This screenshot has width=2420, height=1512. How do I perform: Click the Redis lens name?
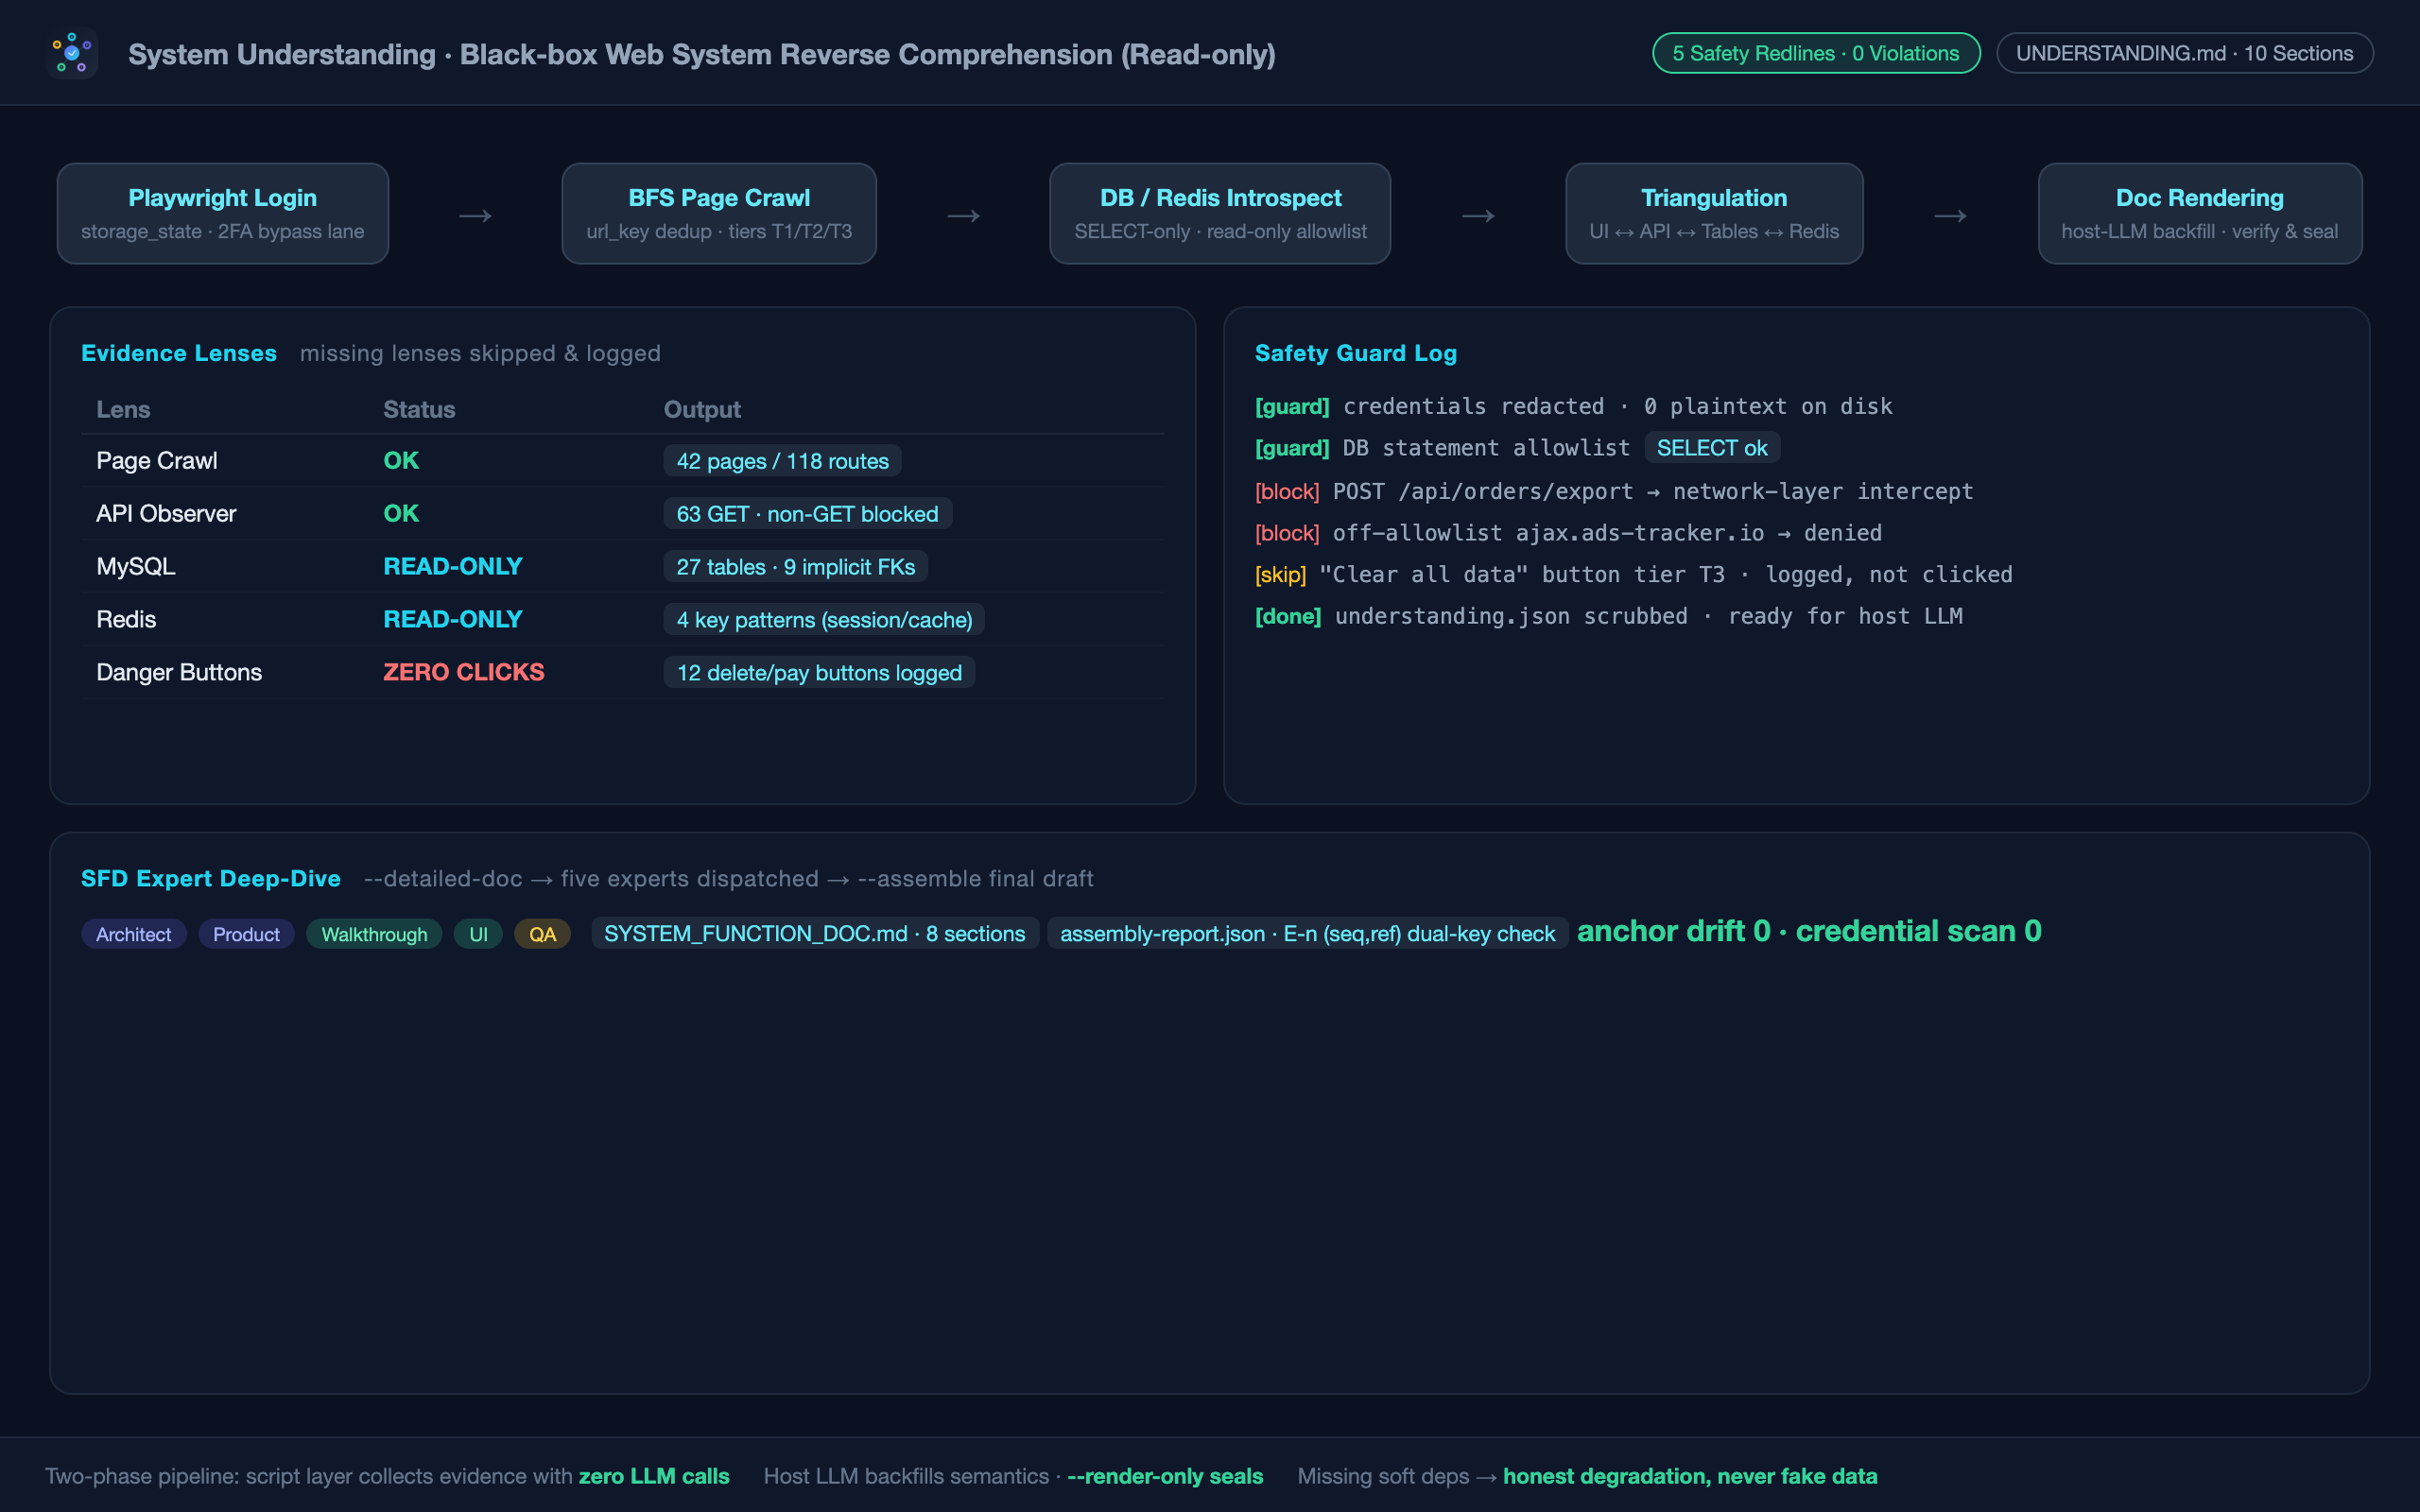(126, 620)
